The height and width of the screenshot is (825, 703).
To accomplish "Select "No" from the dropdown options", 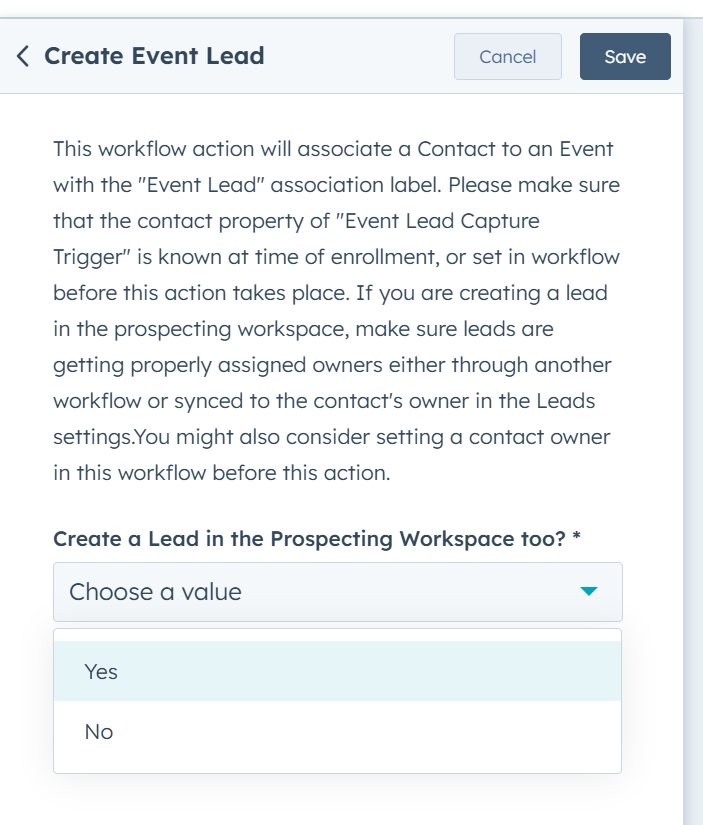I will [x=338, y=731].
